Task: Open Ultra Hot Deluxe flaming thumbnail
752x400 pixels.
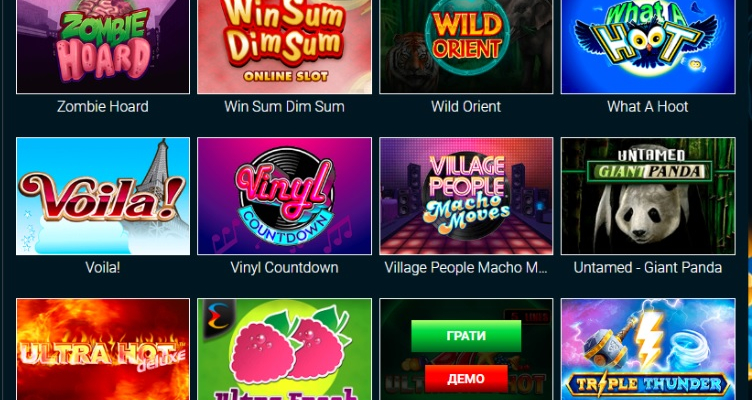Action: coord(103,349)
